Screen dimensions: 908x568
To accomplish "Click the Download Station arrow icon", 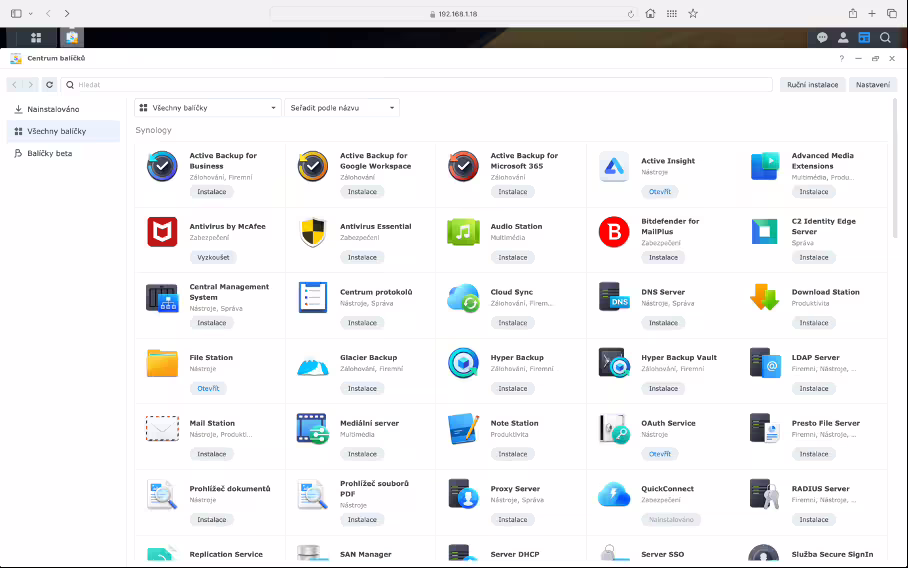I will click(x=764, y=298).
